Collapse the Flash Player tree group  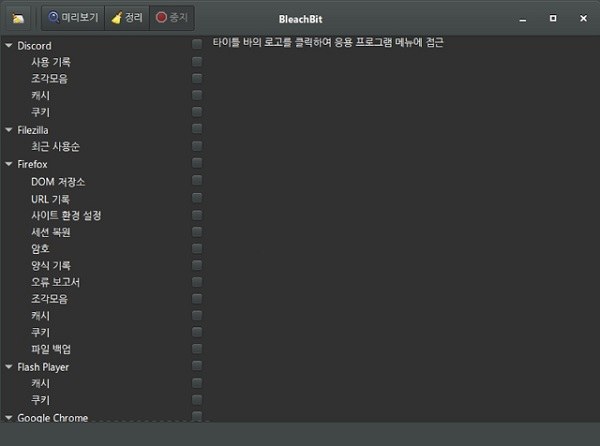click(9, 367)
